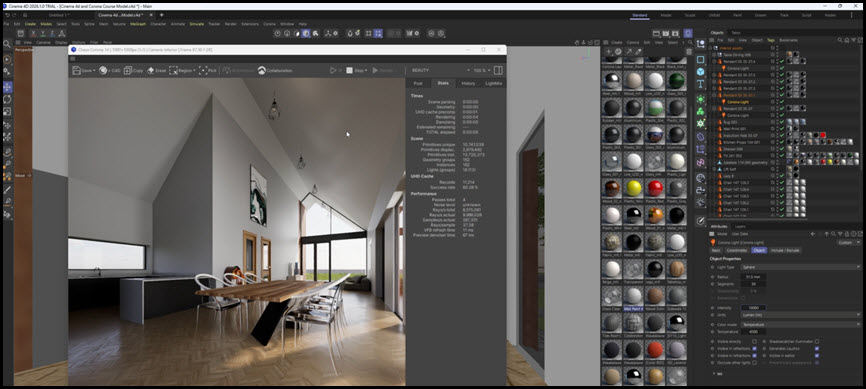Switch to the History tab in the VFB

click(468, 83)
